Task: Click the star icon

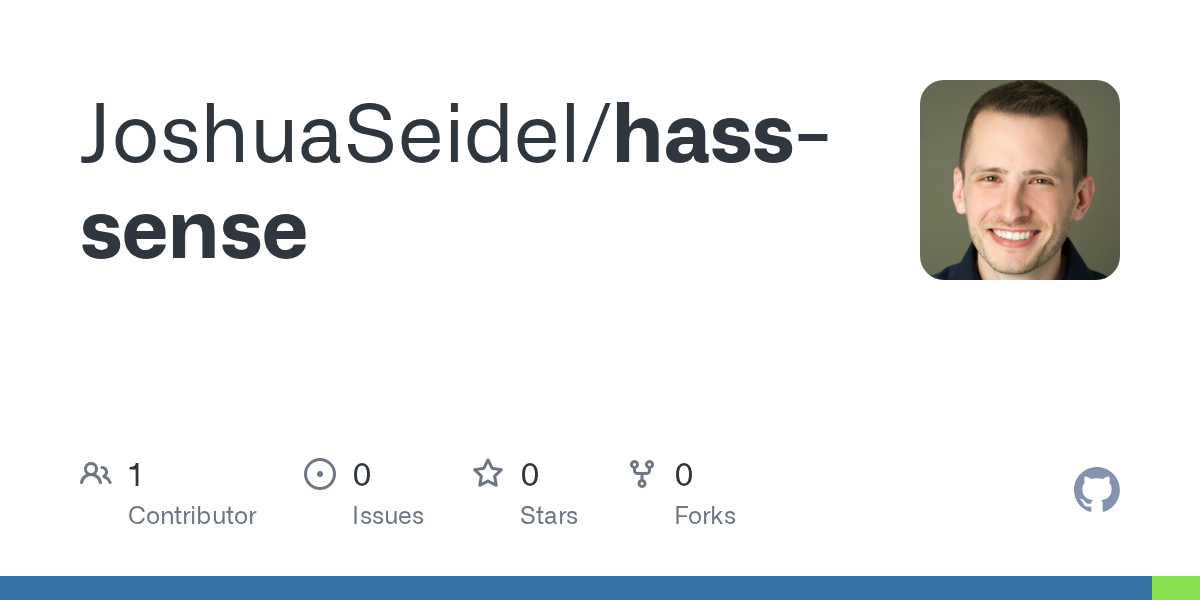Action: coord(488,474)
